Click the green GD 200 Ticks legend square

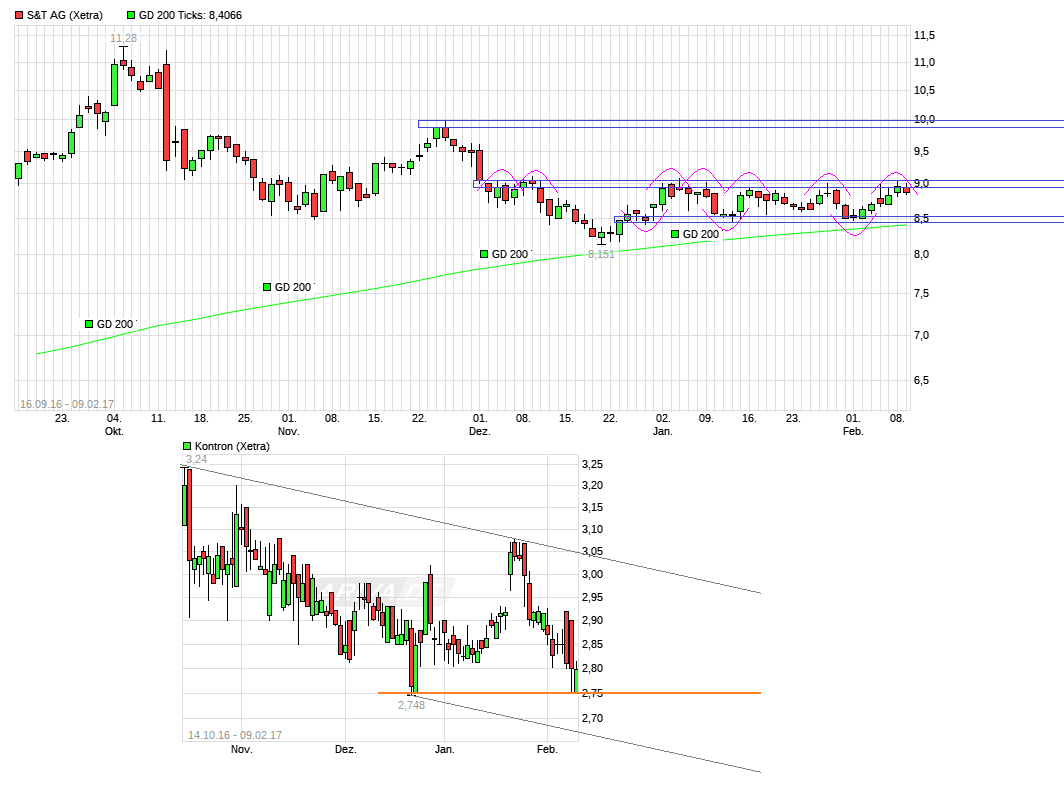pos(129,15)
